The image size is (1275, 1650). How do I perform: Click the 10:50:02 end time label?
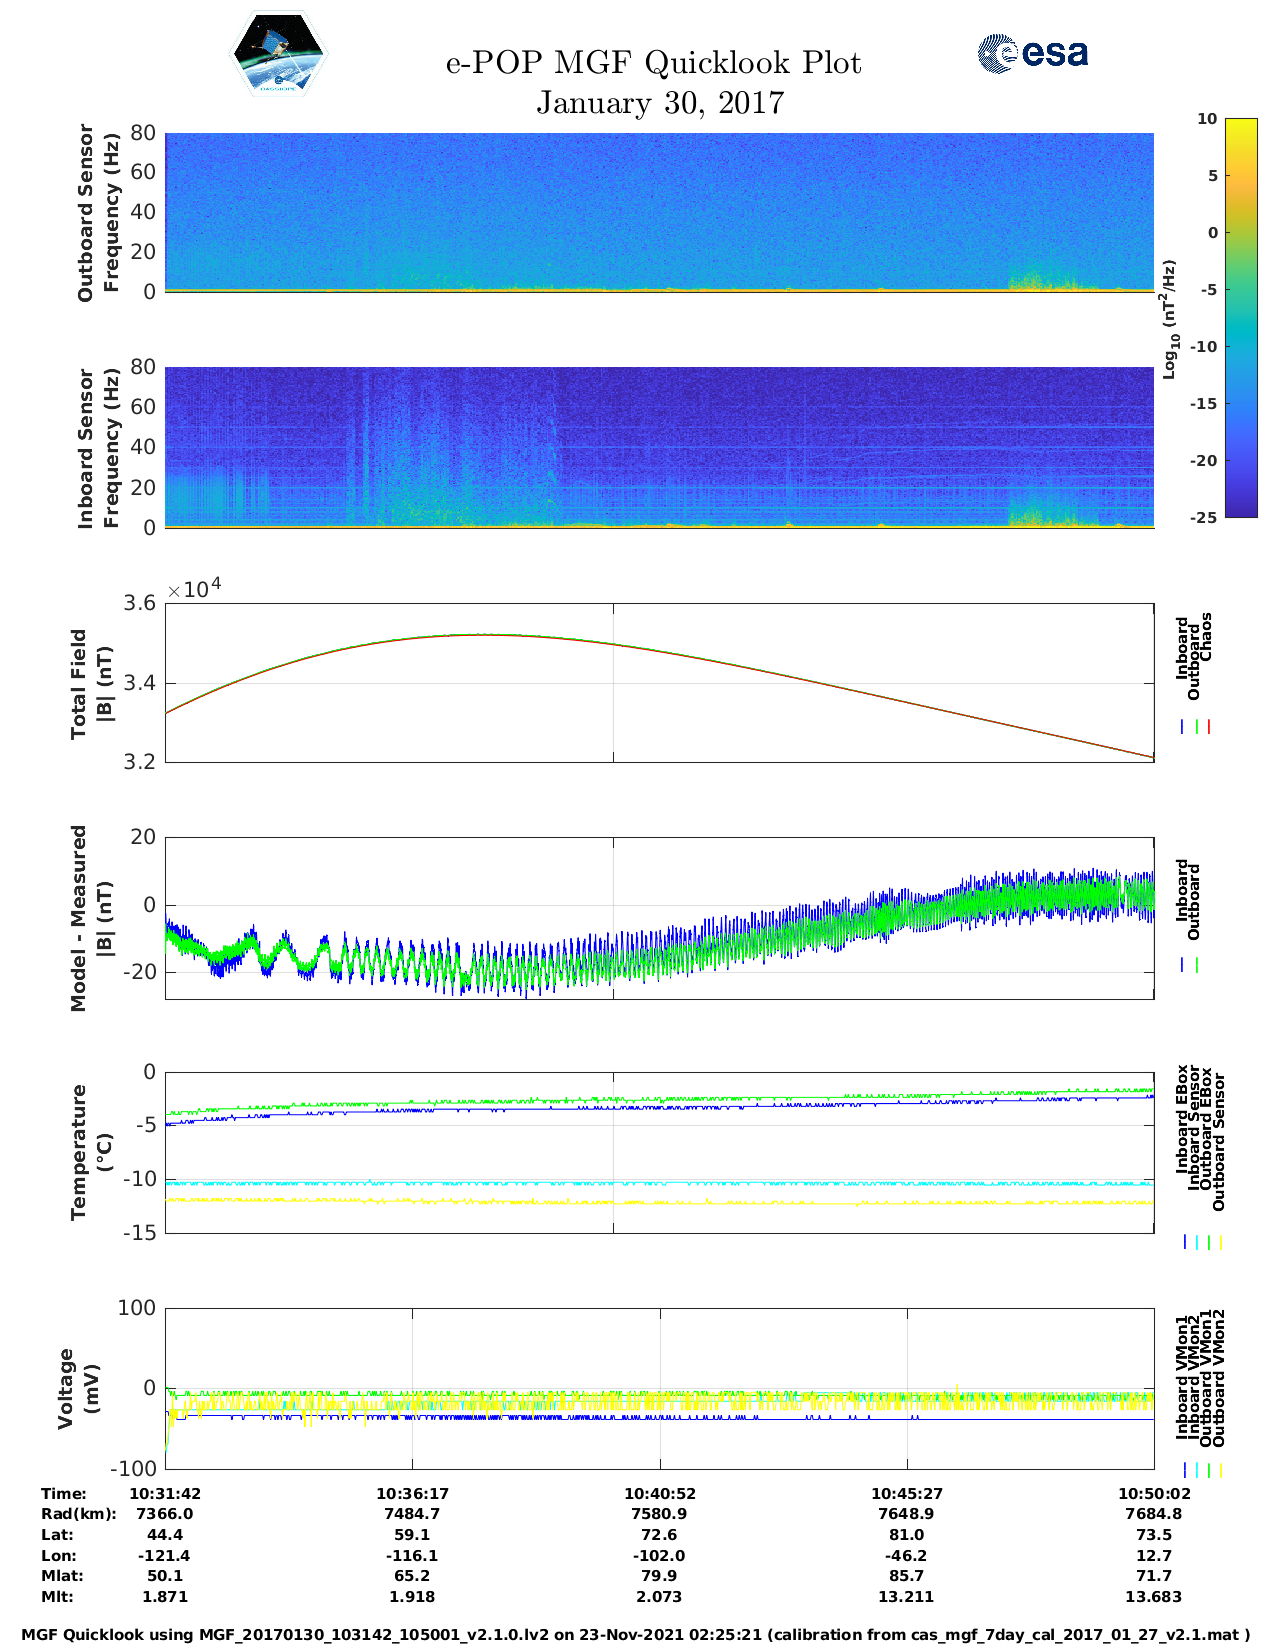tap(1153, 1493)
